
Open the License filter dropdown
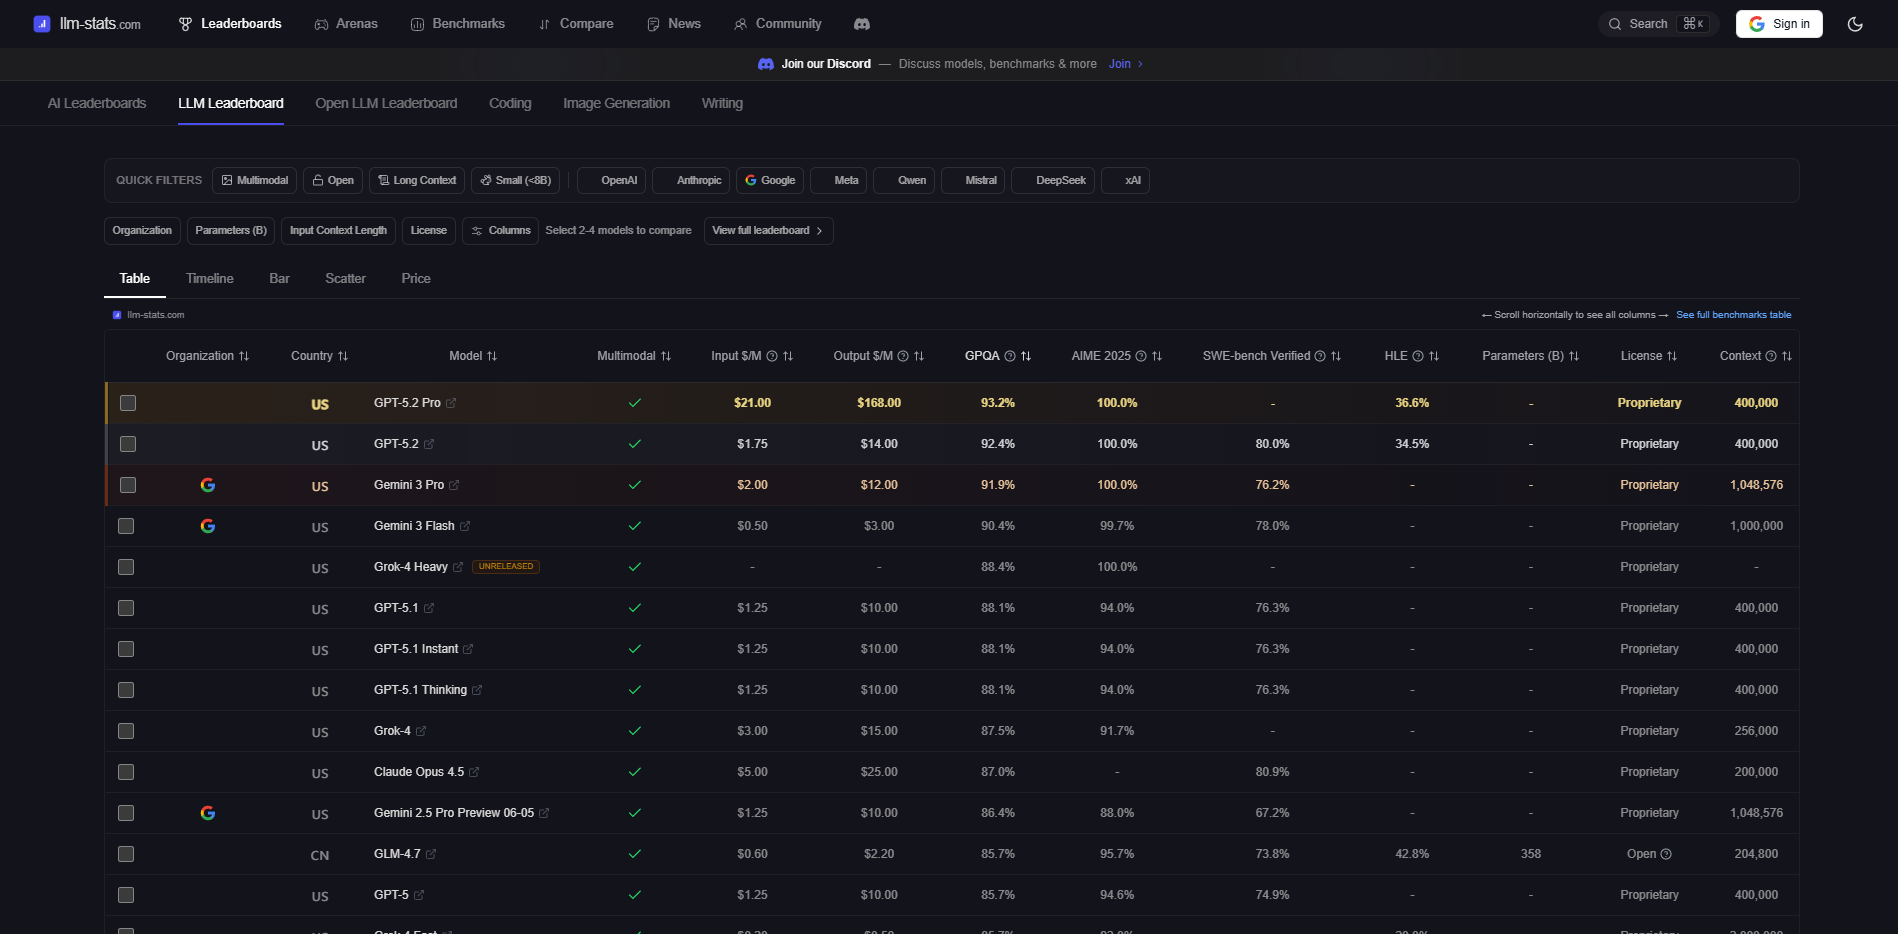tap(428, 231)
